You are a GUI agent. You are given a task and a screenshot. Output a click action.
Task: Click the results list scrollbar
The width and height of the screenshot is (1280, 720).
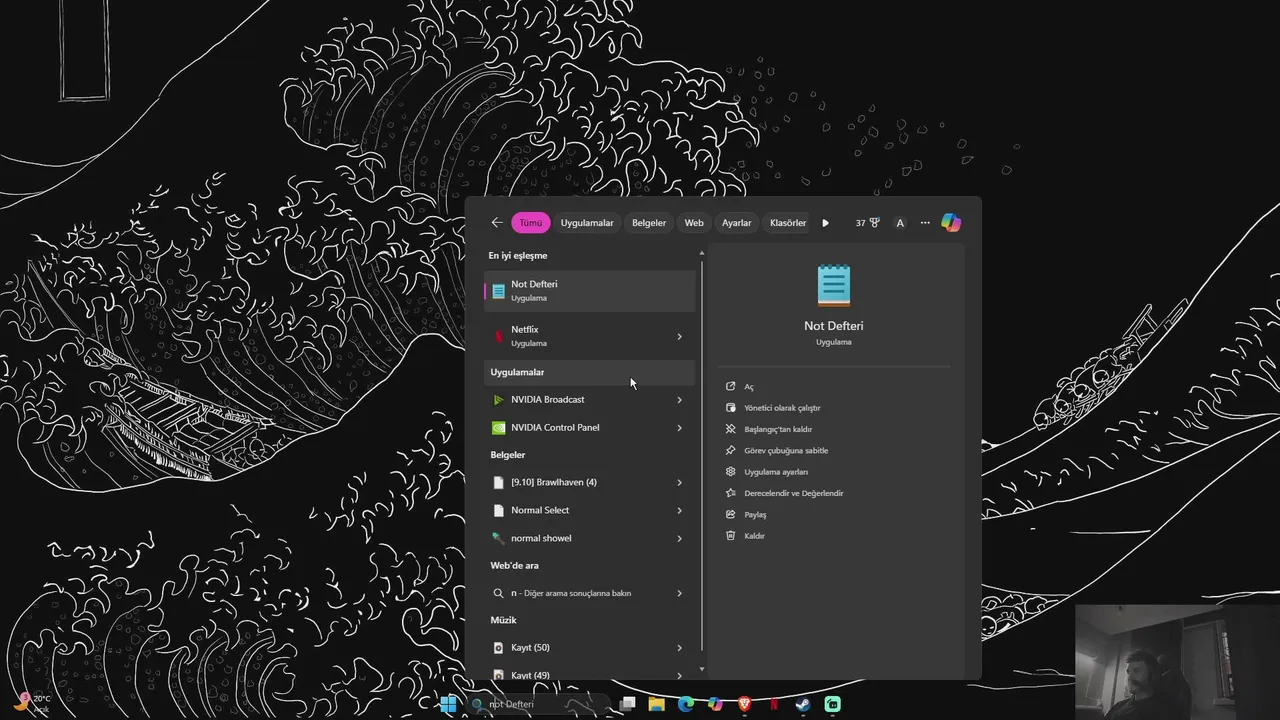702,455
